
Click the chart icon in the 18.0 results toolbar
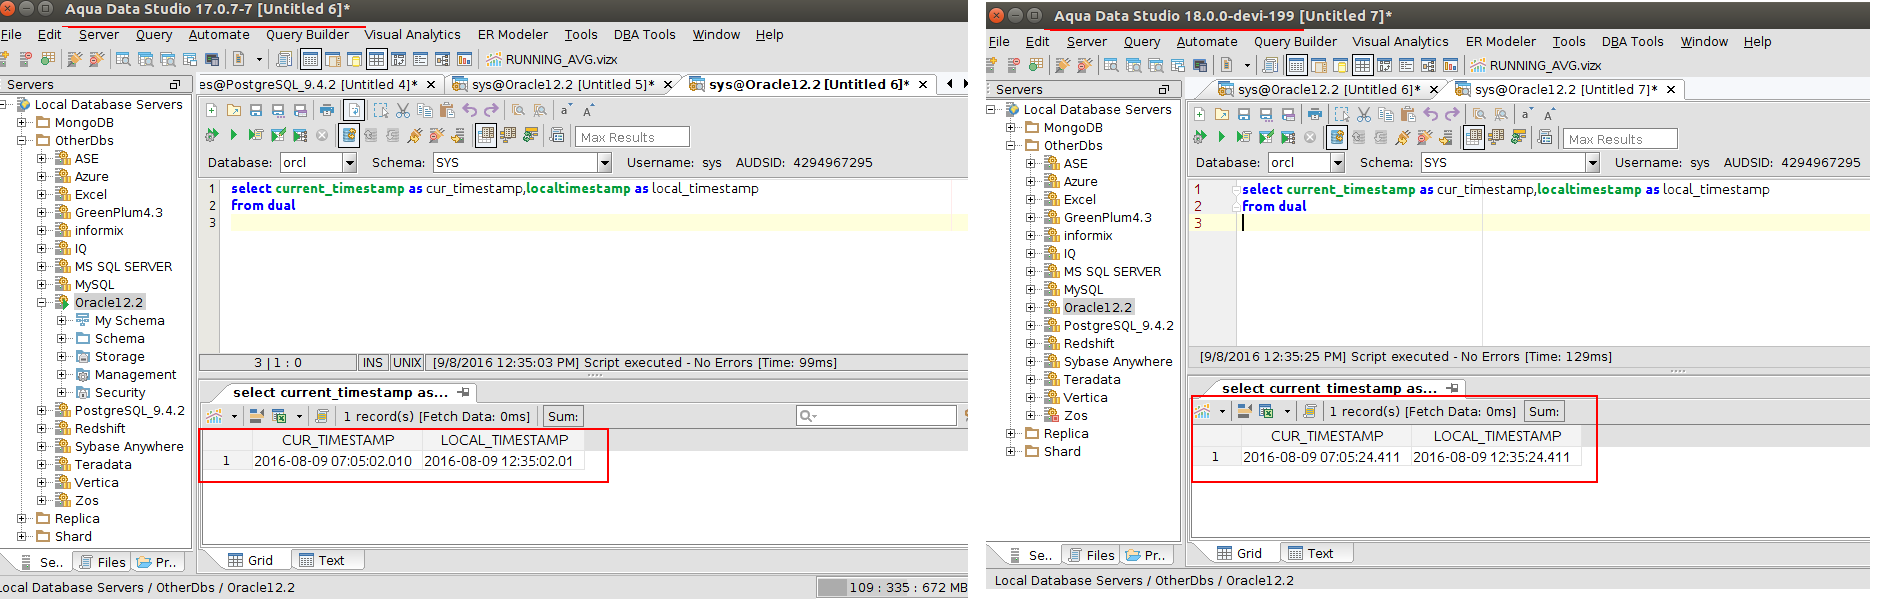1202,411
